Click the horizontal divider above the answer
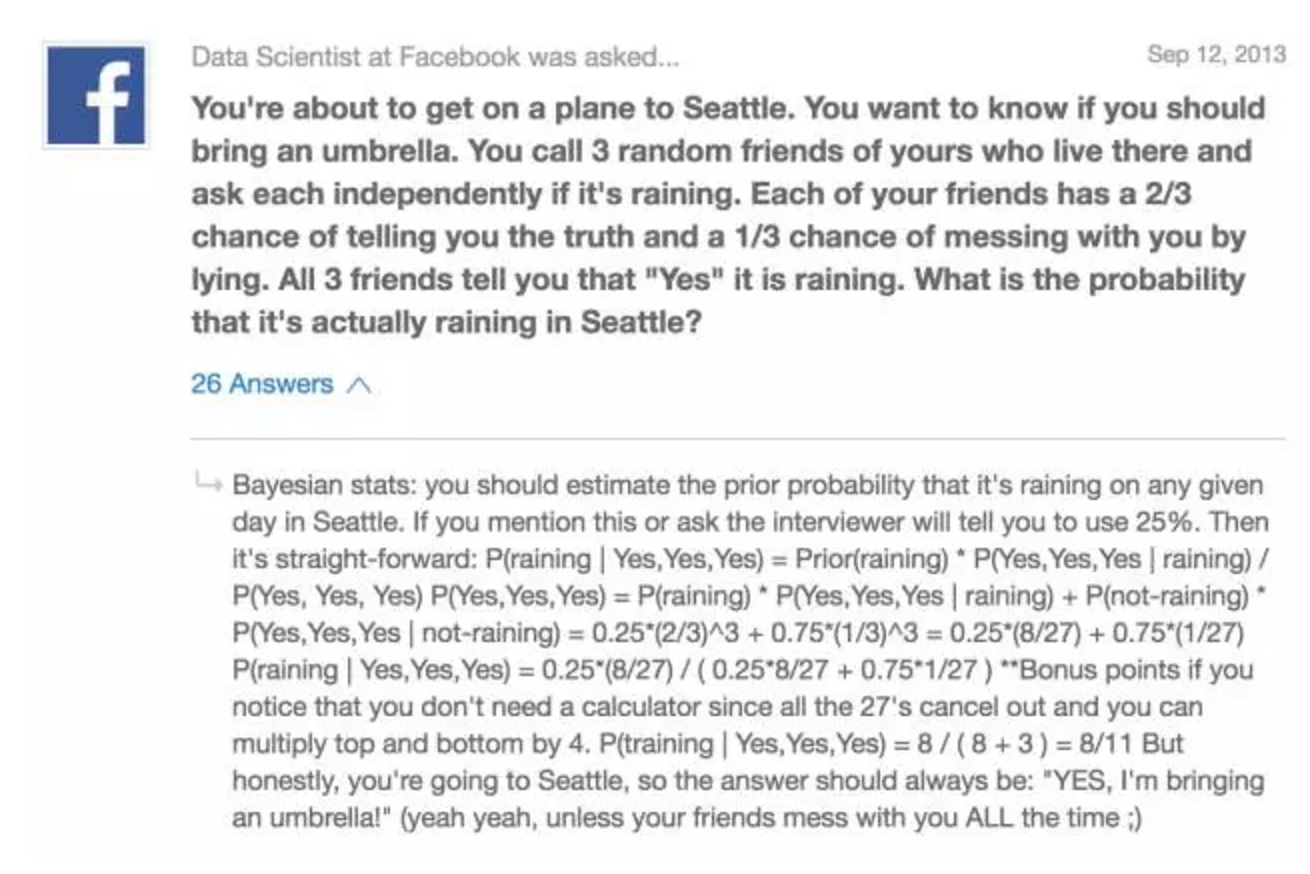This screenshot has width=1310, height=874. coord(738,439)
